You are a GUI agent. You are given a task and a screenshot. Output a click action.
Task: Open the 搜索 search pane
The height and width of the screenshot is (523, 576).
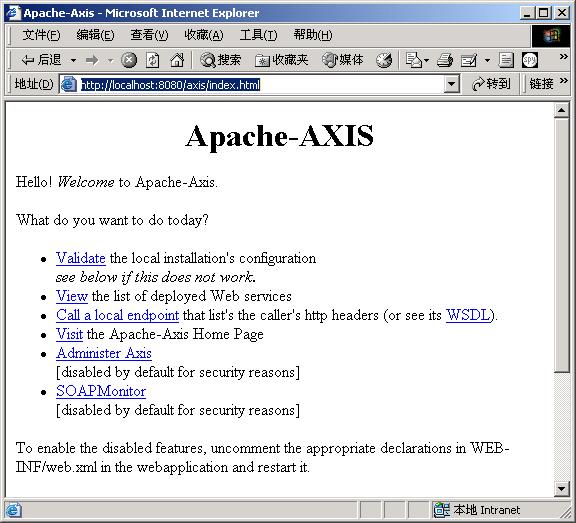tap(221, 60)
